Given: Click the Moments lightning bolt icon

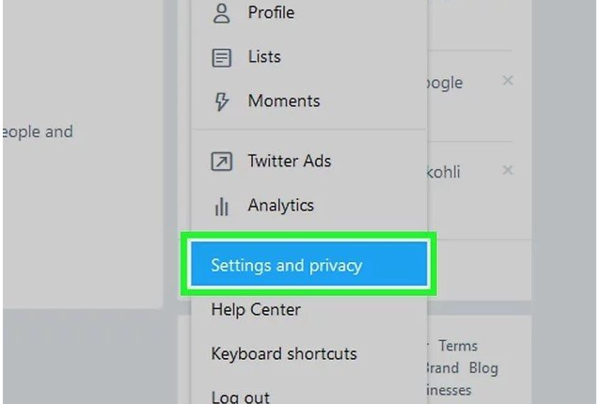Looking at the screenshot, I should [x=222, y=101].
